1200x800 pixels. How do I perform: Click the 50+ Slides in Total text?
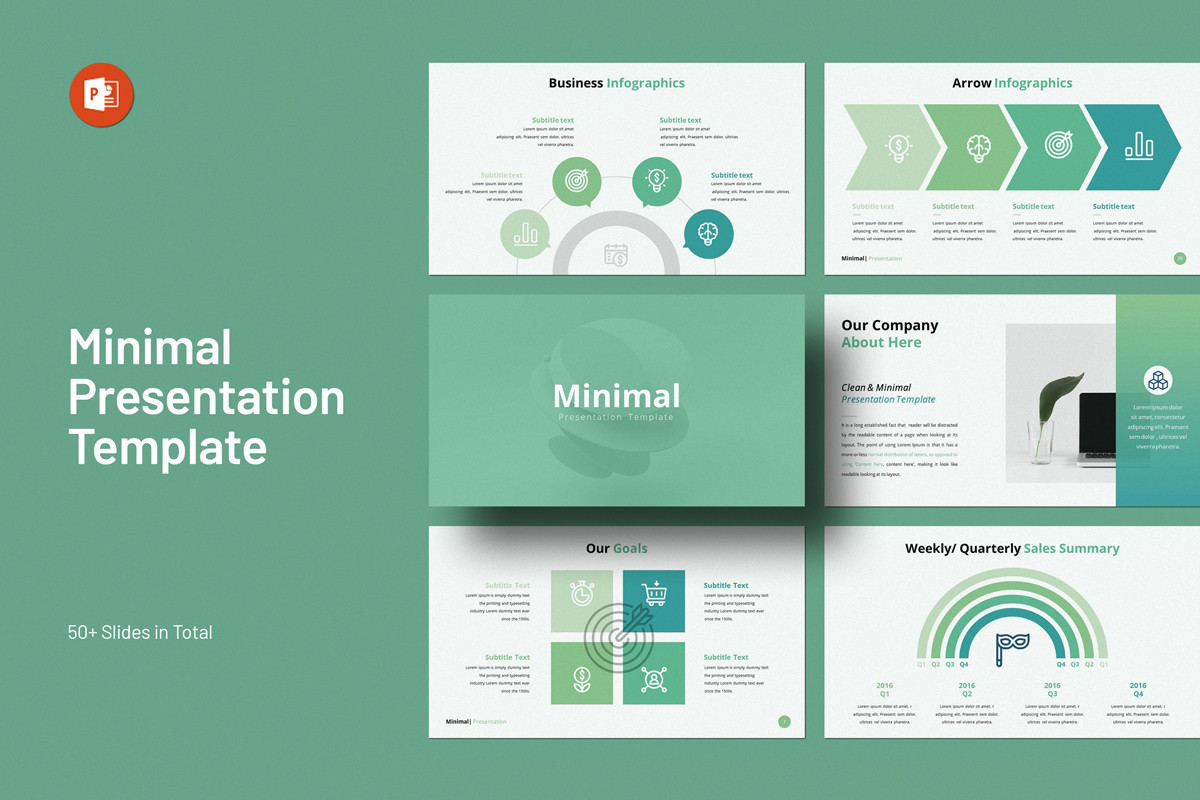tap(139, 632)
